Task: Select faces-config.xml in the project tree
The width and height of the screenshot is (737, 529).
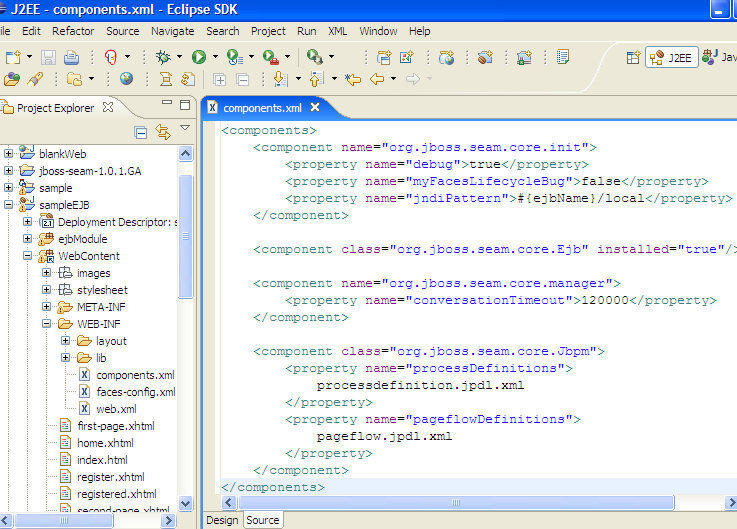Action: point(136,392)
